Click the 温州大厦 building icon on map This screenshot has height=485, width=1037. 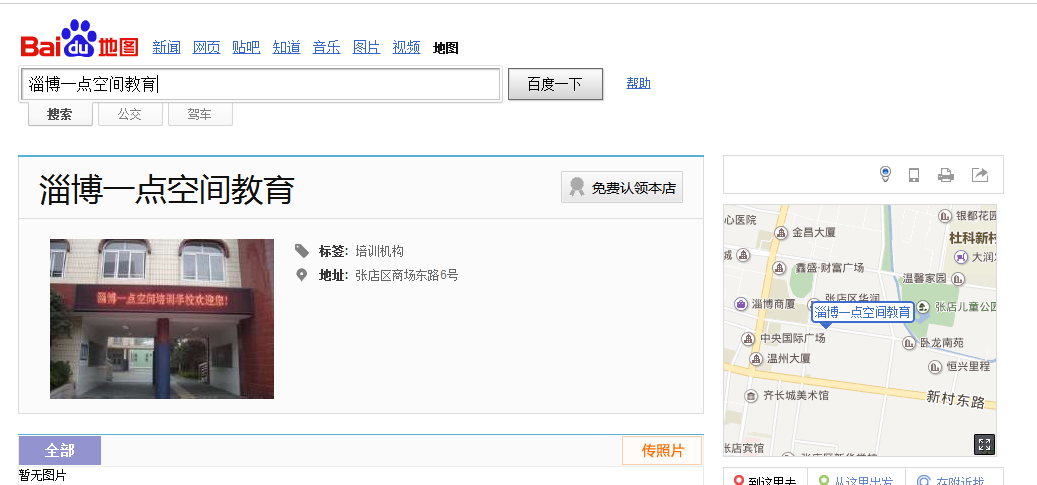pos(757,359)
